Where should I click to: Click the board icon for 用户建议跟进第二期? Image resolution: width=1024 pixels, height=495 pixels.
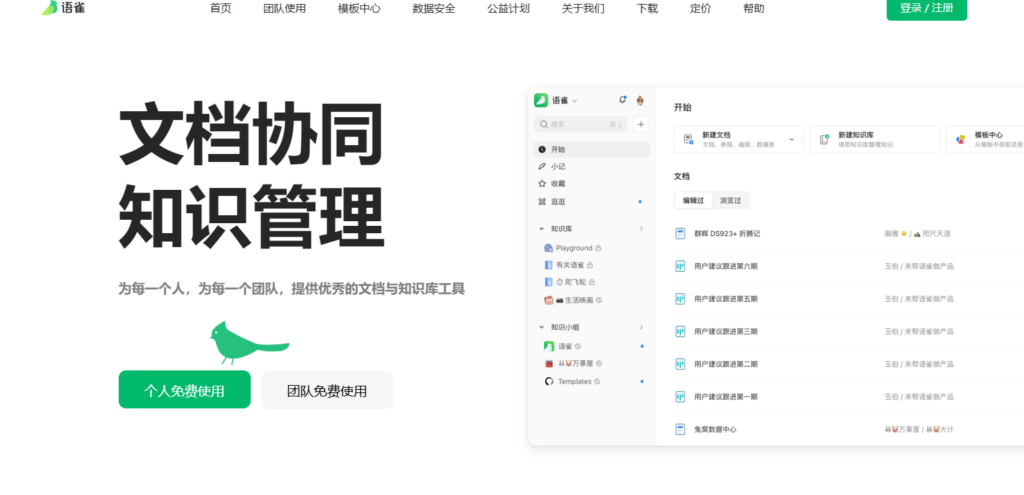click(680, 364)
